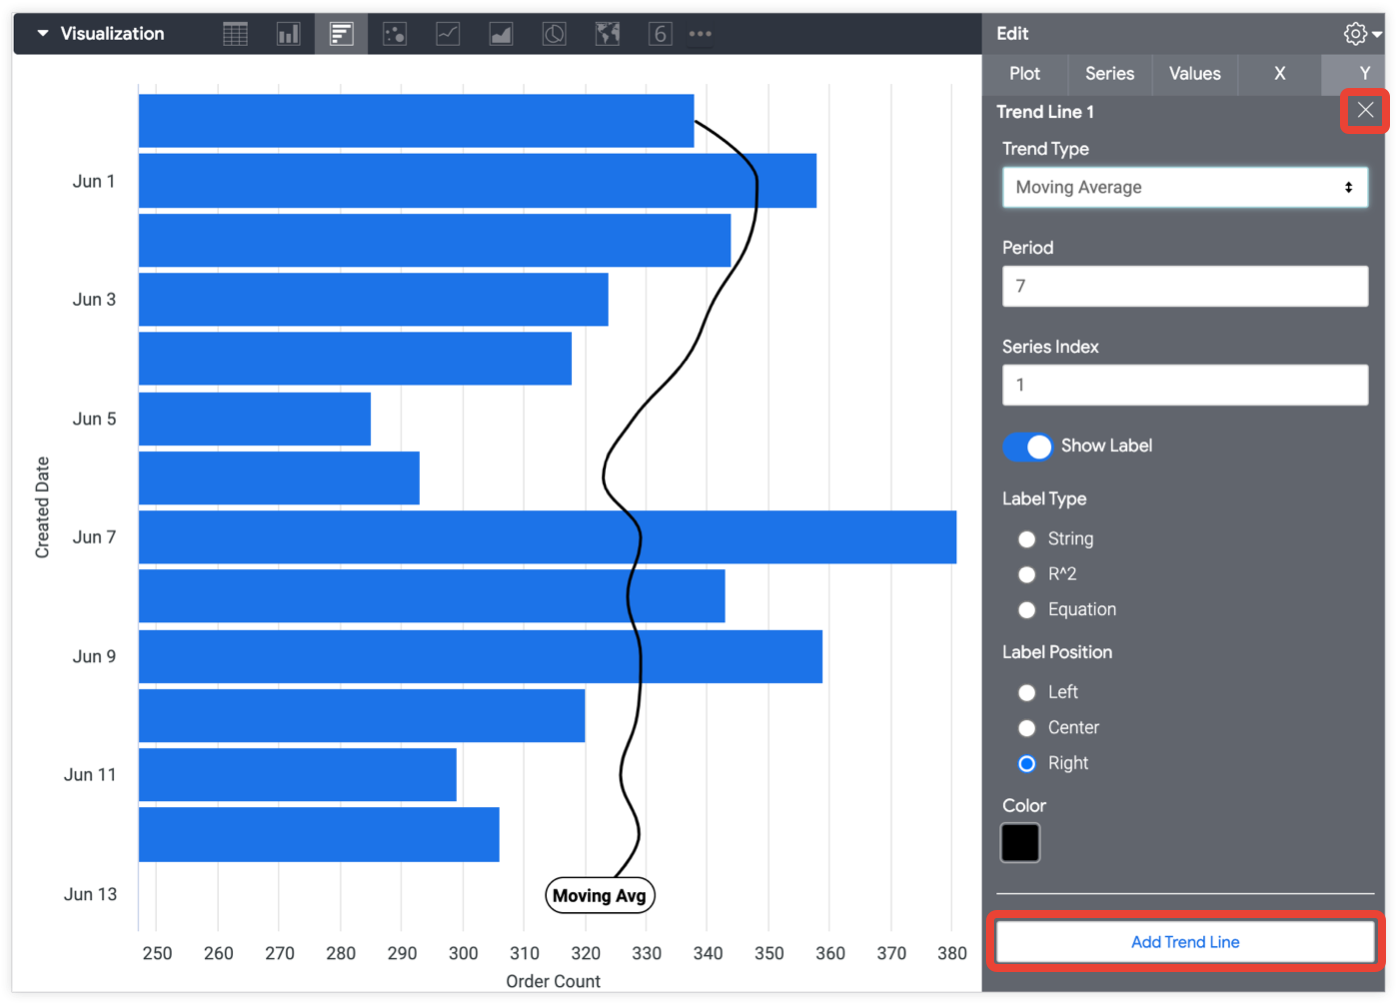Select the column chart visualization

[288, 33]
